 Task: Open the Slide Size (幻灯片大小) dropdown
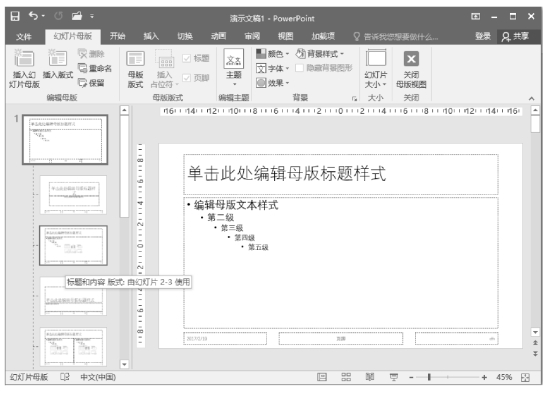[376, 69]
